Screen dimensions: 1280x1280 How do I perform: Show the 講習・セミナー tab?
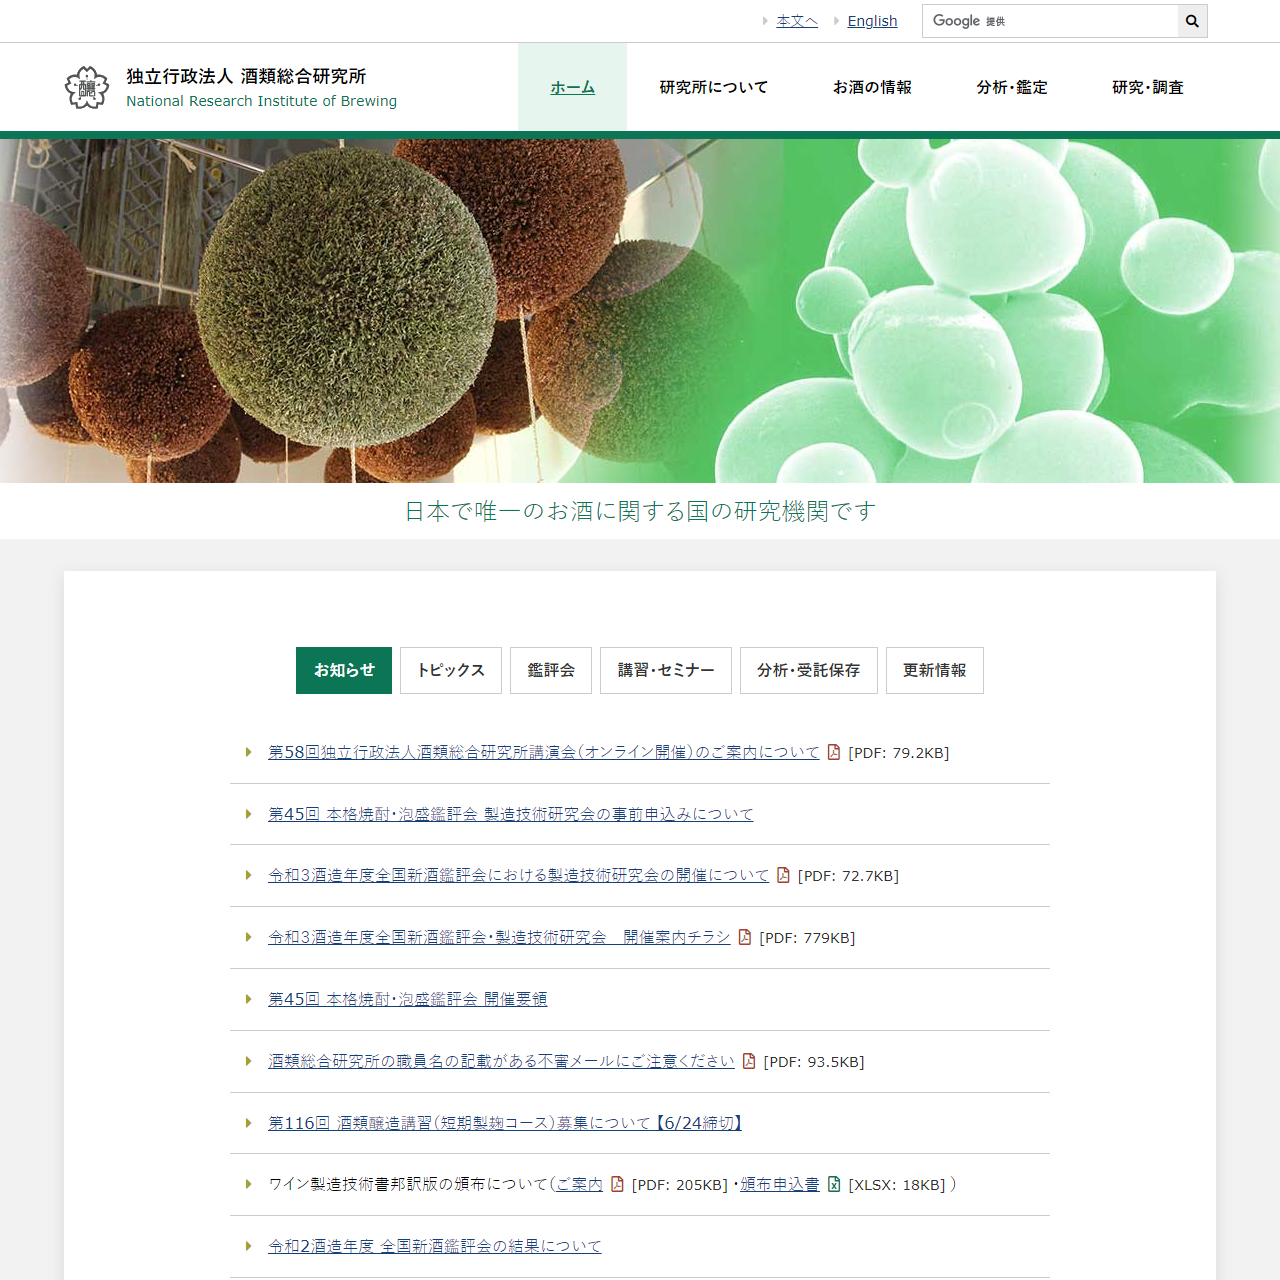[x=666, y=670]
